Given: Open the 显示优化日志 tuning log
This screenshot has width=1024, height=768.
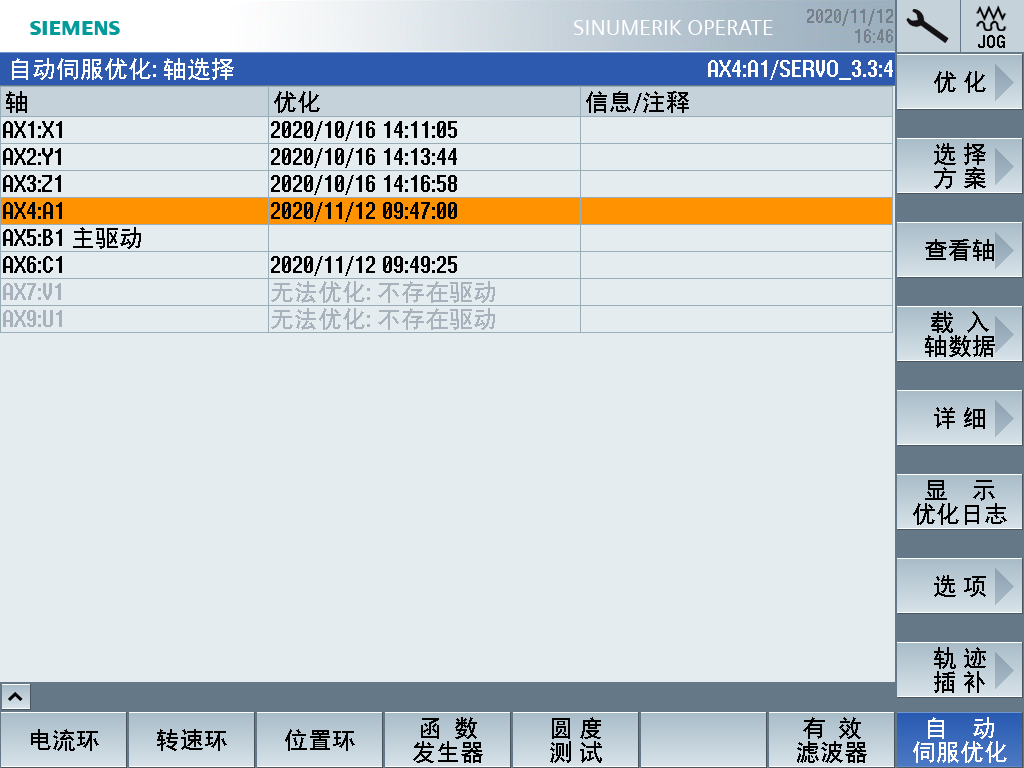Looking at the screenshot, I should 957,502.
